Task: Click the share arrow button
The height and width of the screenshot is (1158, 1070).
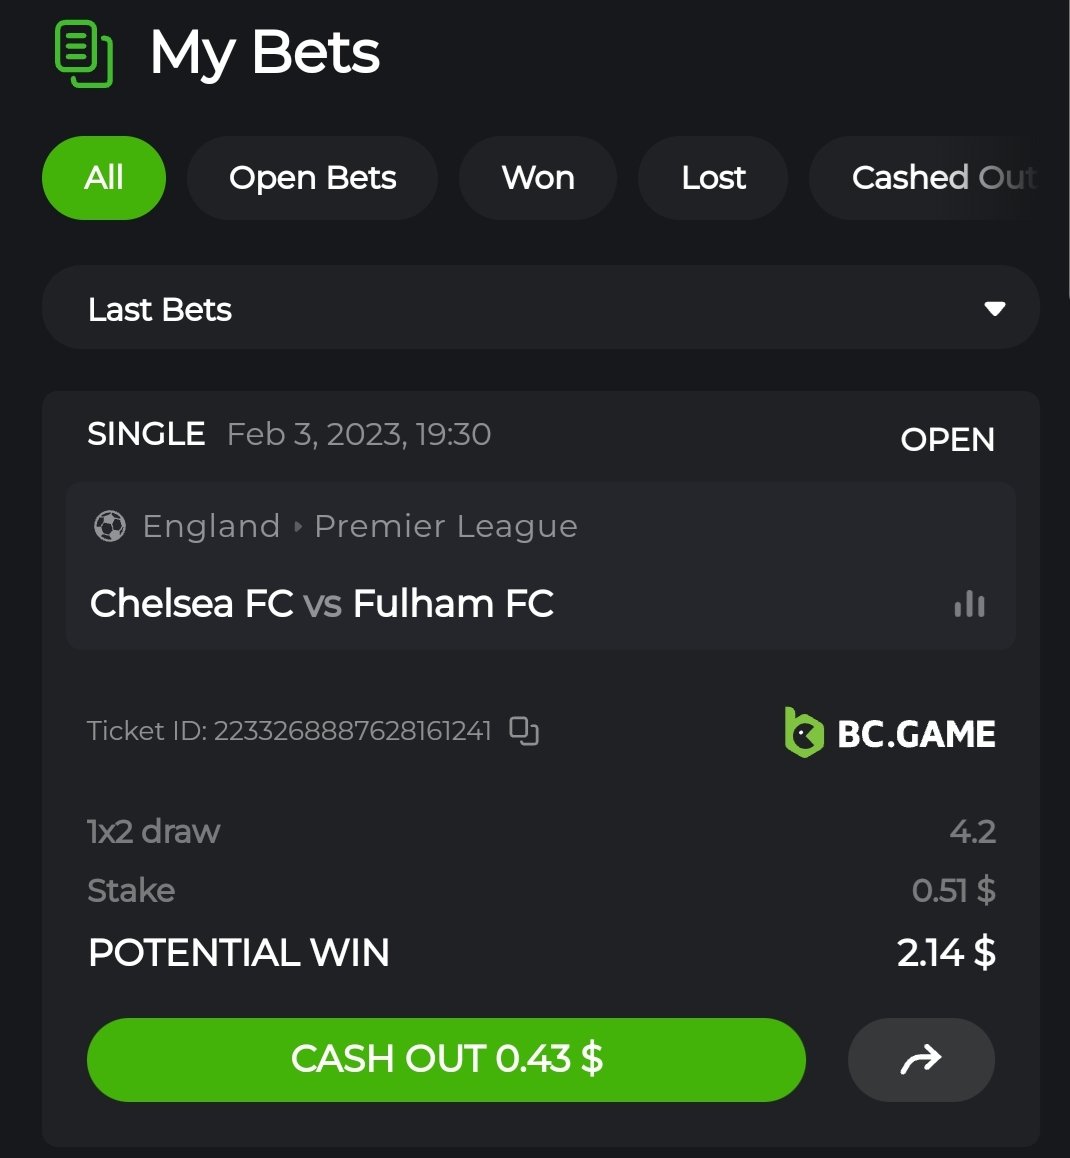Action: pos(920,1059)
